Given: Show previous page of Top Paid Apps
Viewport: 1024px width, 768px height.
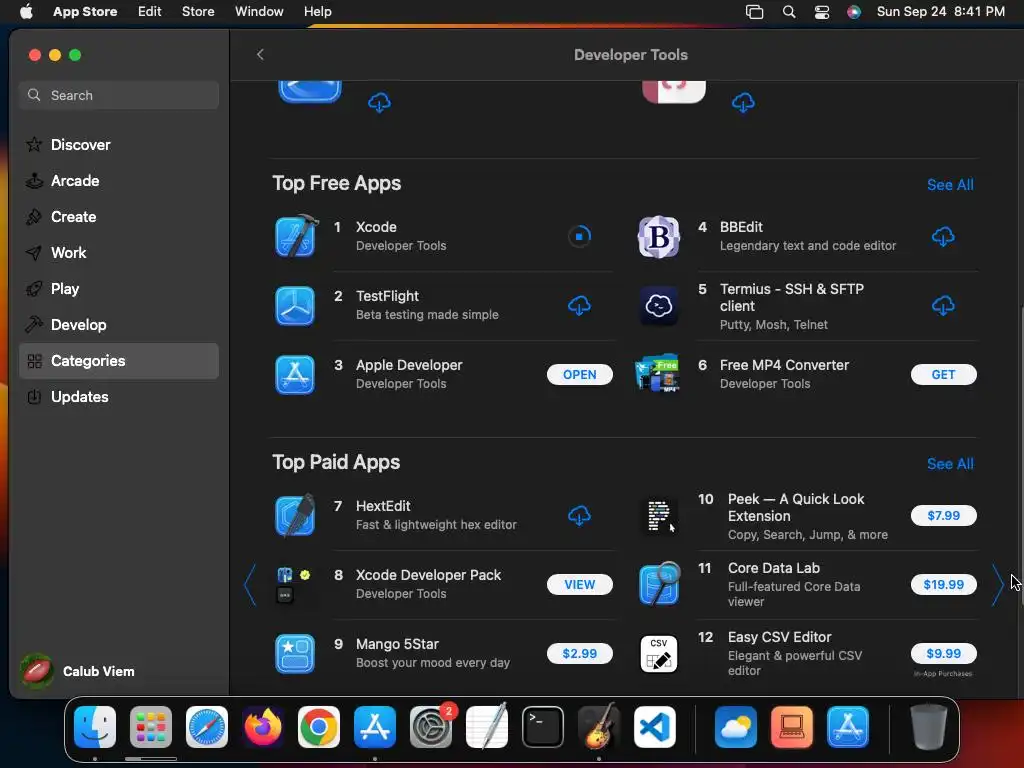Looking at the screenshot, I should click(x=250, y=584).
